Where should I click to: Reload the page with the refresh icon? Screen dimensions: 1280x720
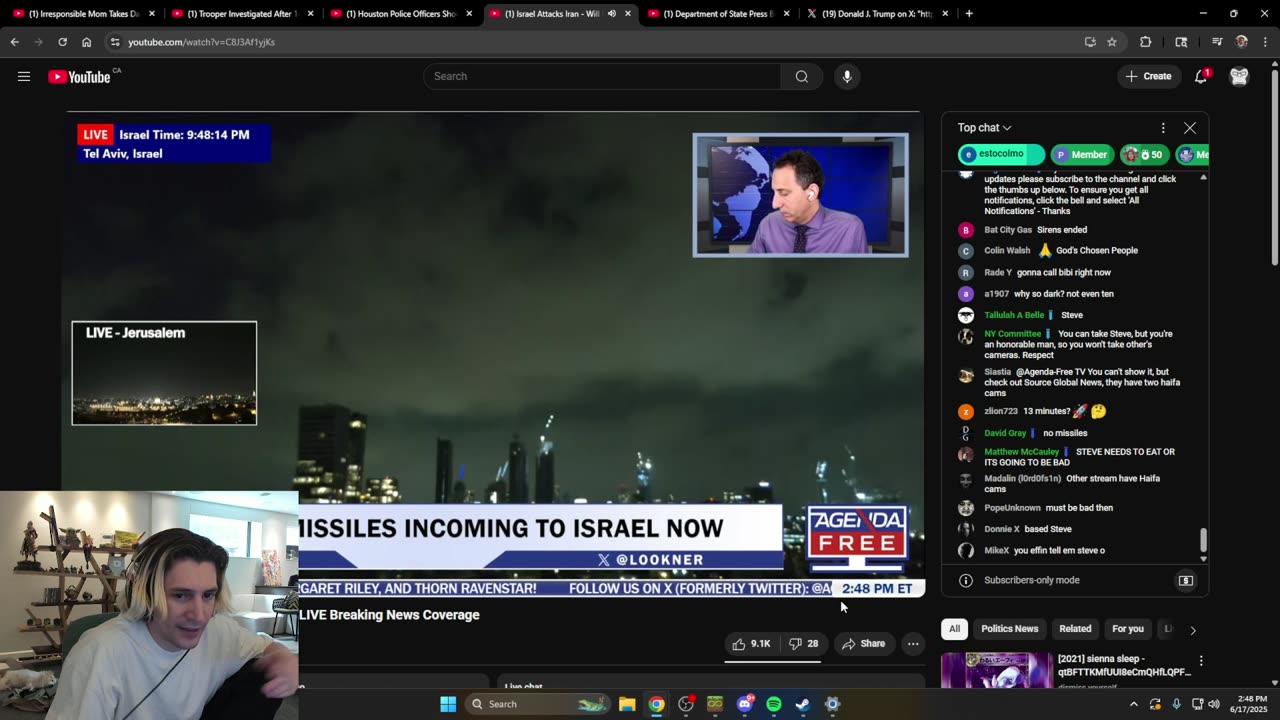(x=62, y=42)
